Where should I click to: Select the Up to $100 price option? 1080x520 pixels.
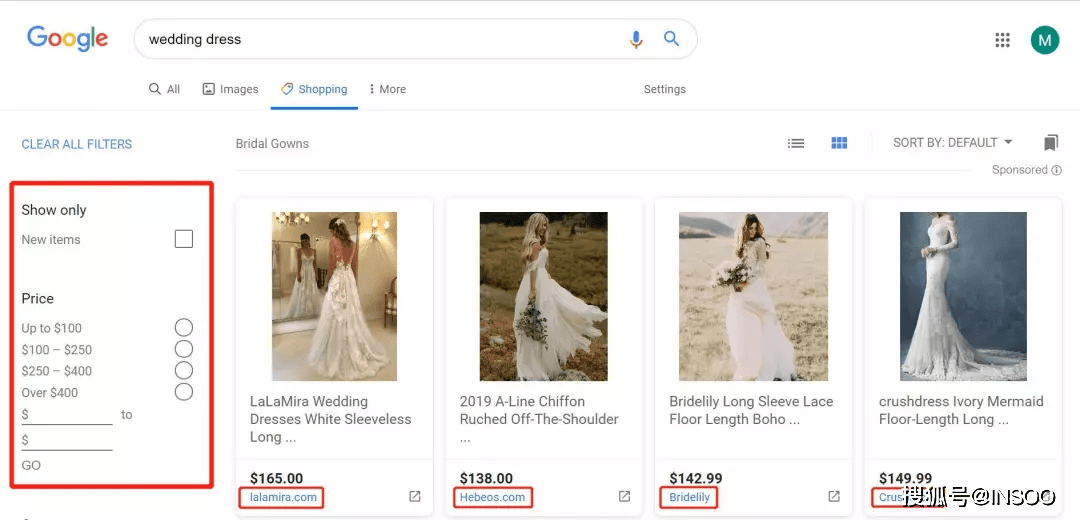click(184, 327)
